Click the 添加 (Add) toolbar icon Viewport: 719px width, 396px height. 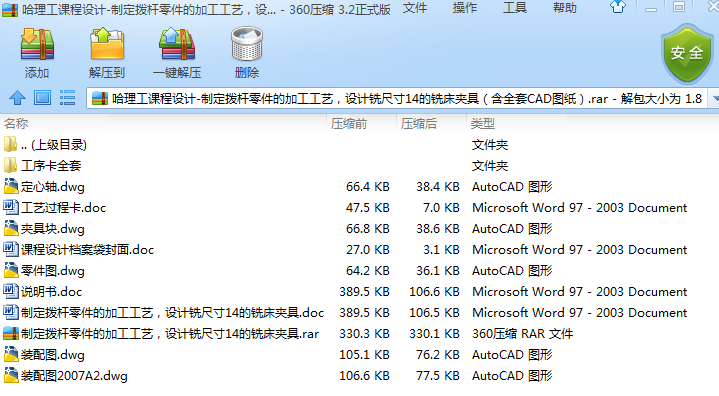[x=37, y=44]
